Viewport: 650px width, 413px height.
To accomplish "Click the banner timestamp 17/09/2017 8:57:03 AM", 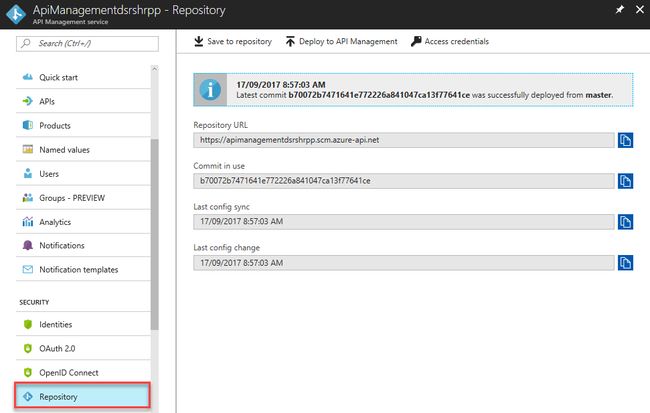I will click(x=281, y=85).
